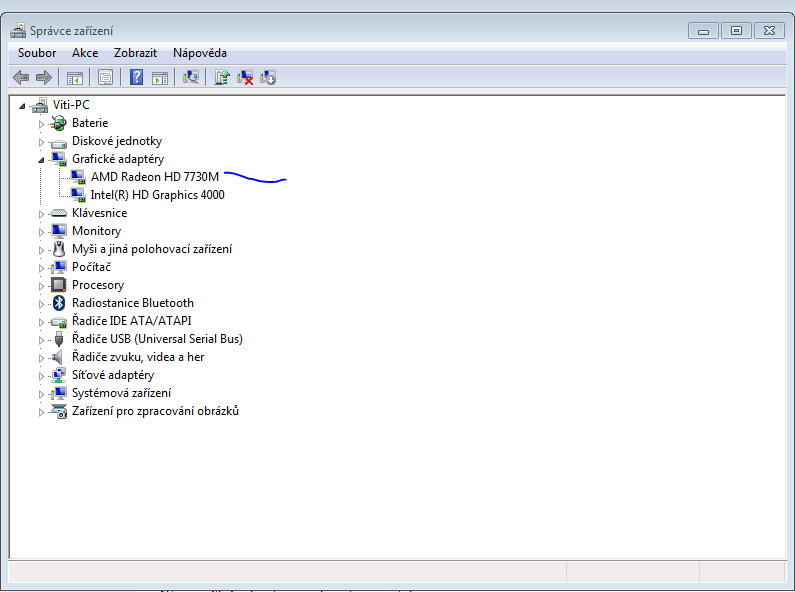Screen dimensions: 795x592
Task: Click the AMD Radeon adapter icon
Action: point(78,177)
